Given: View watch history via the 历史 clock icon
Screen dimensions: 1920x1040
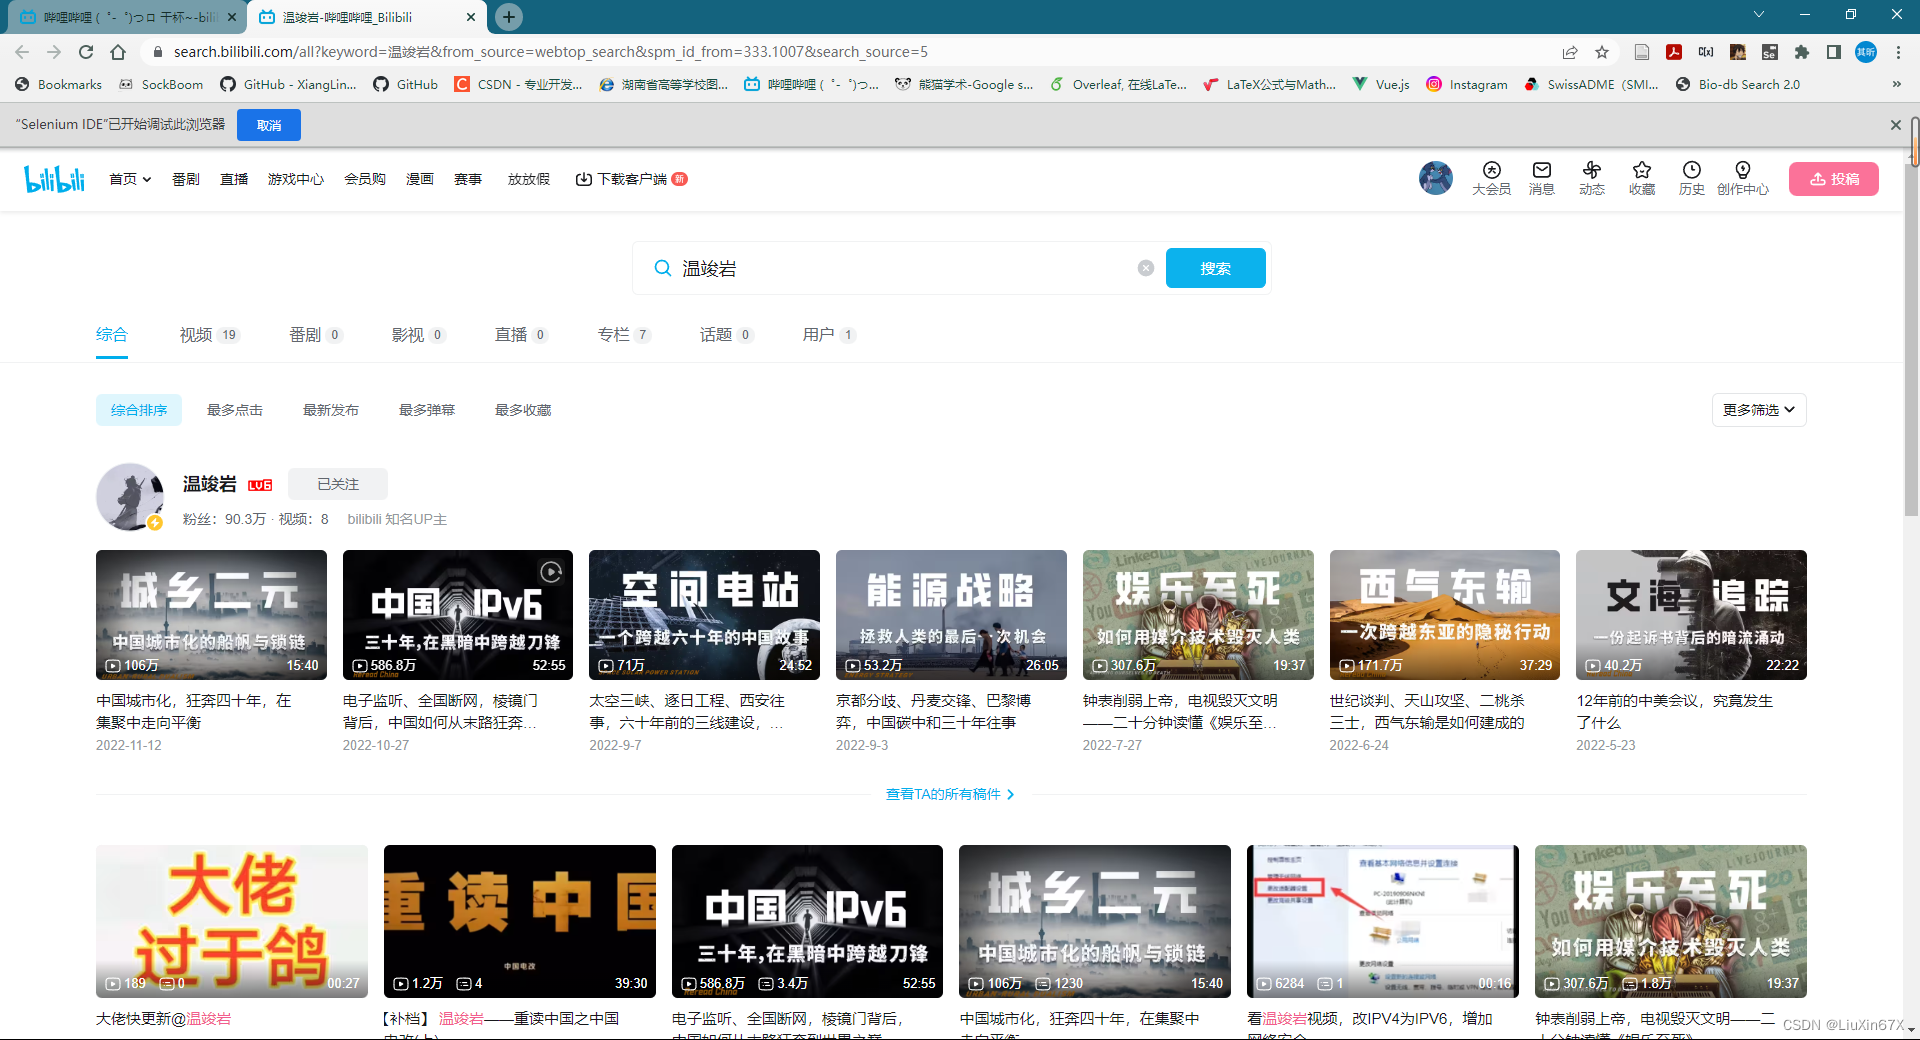Looking at the screenshot, I should click(x=1691, y=178).
